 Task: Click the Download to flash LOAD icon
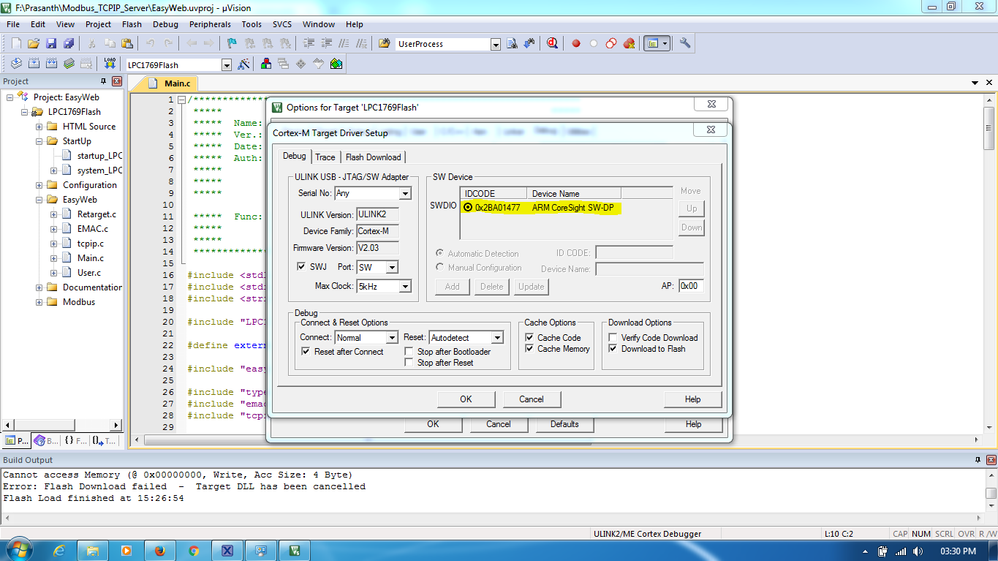pyautogui.click(x=109, y=64)
